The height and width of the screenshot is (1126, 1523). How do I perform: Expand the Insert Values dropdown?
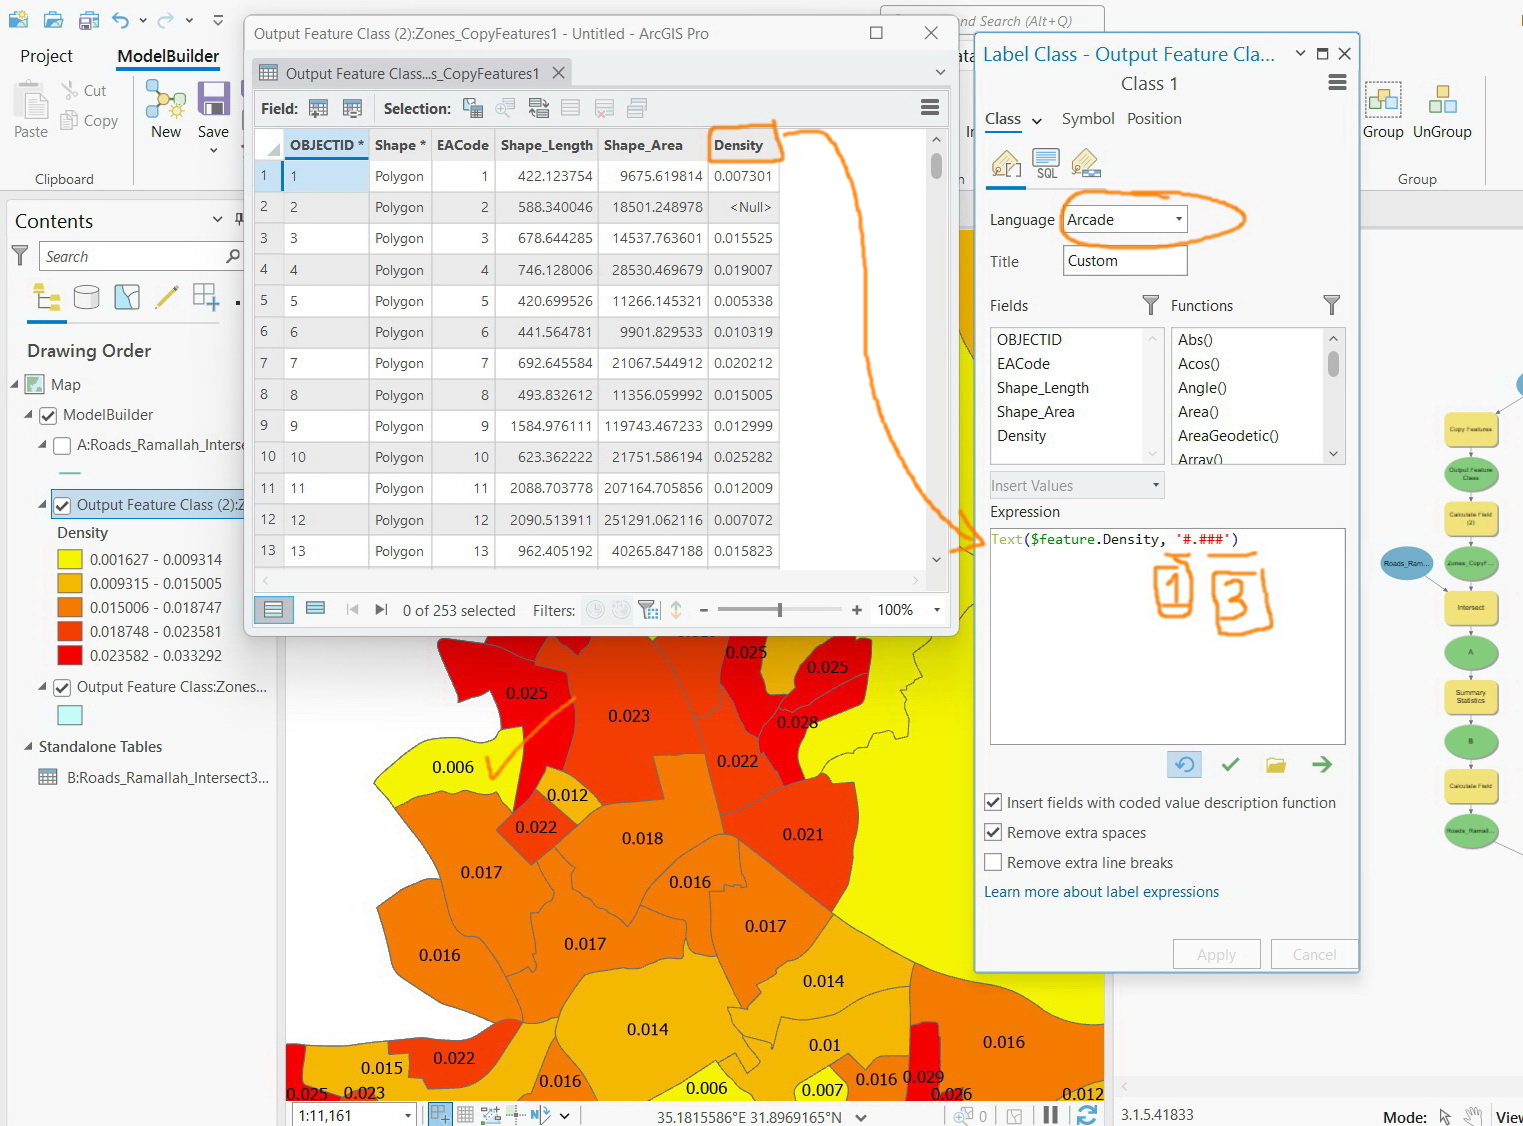pyautogui.click(x=1077, y=486)
